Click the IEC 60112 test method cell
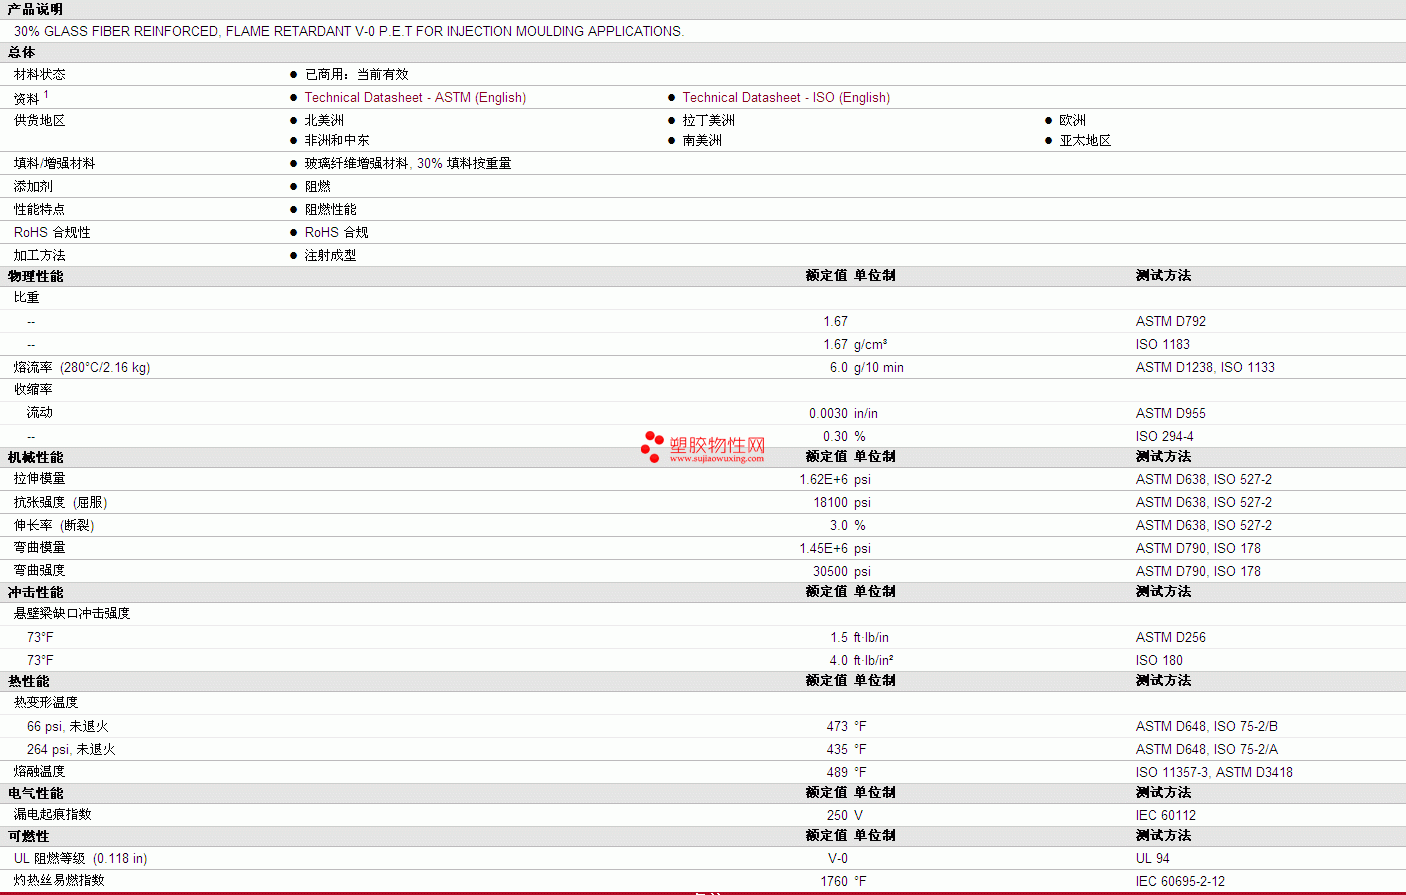1406x895 pixels. click(1166, 815)
